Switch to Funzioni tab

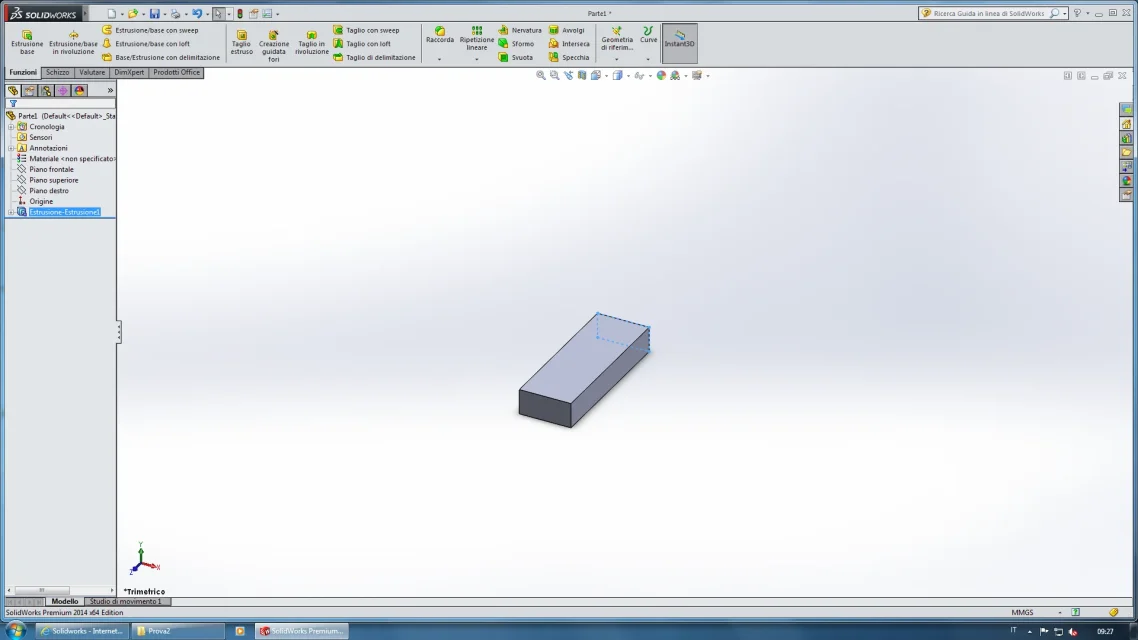[x=22, y=73]
